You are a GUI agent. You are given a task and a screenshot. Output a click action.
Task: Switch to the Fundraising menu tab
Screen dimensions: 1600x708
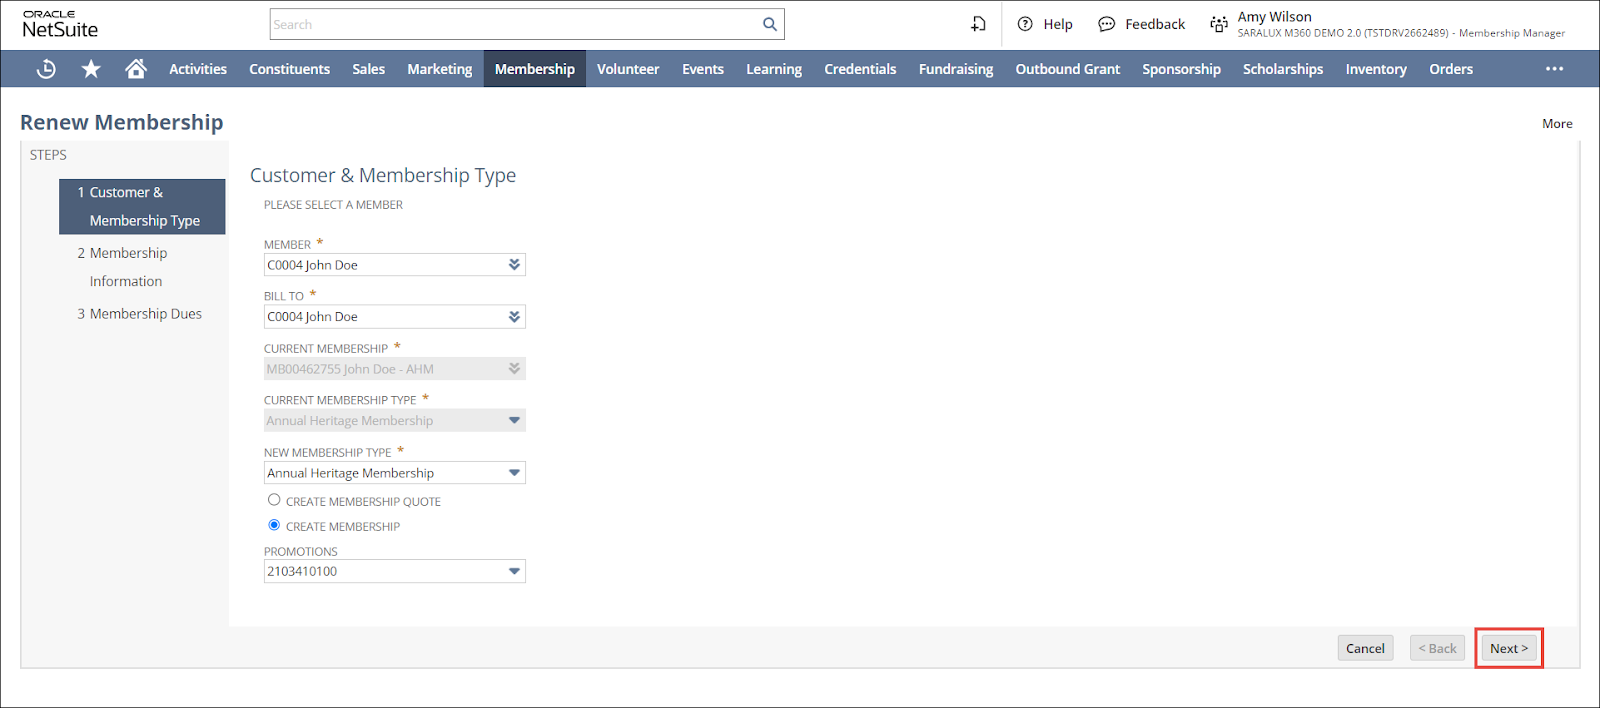[x=955, y=69]
